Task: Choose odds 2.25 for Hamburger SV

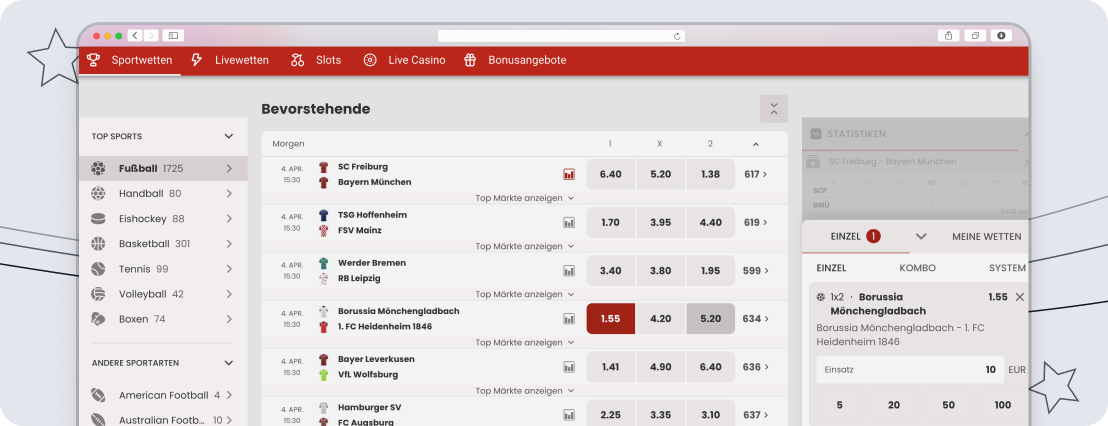Action: coord(611,415)
